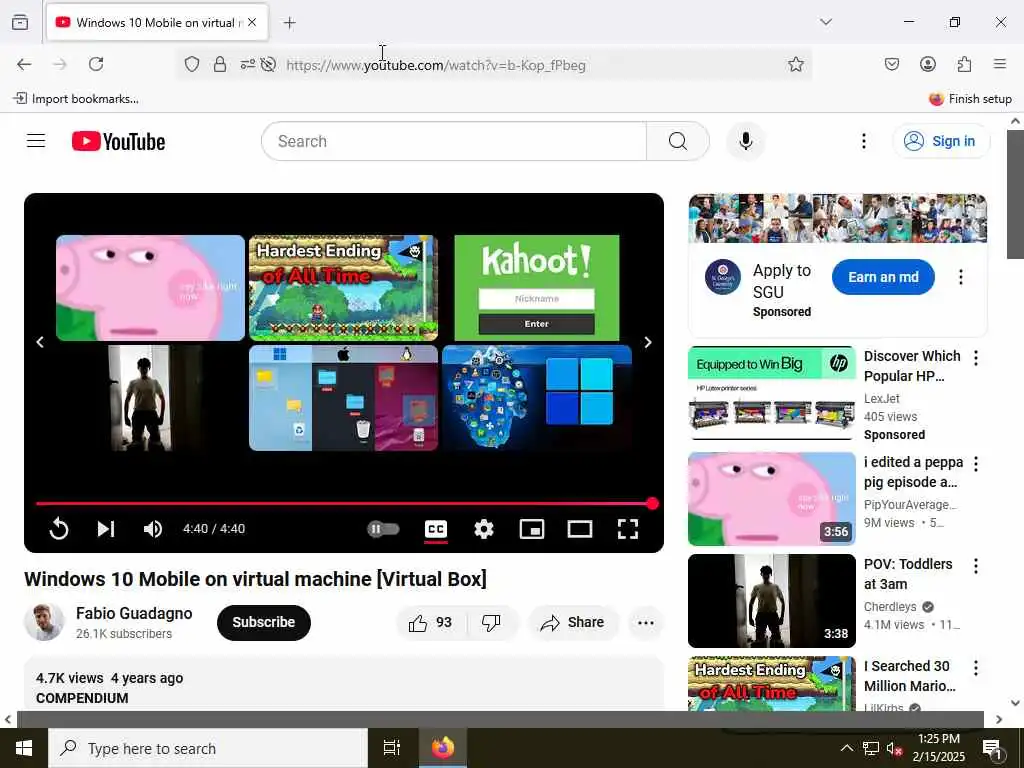Open POV: Toddlers at 3am thumbnail
This screenshot has width=1024, height=768.
(x=771, y=601)
